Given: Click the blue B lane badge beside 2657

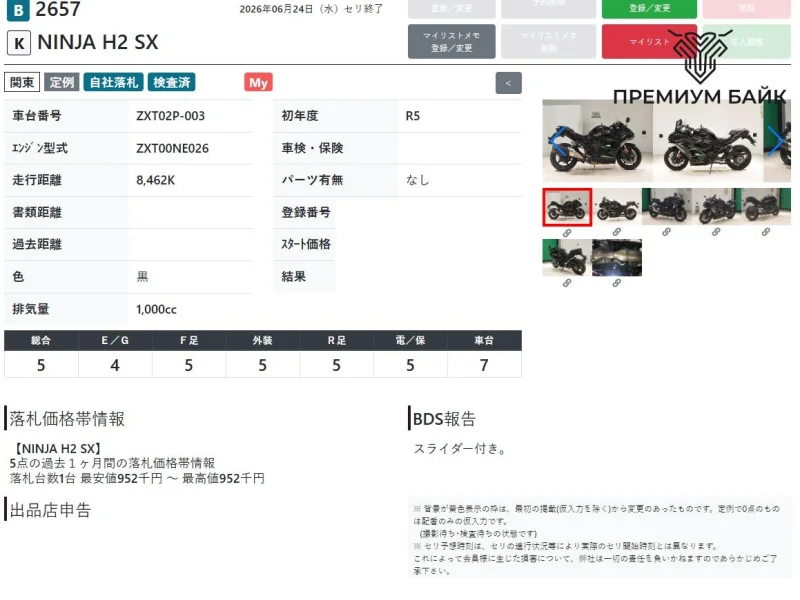Looking at the screenshot, I should 18,10.
